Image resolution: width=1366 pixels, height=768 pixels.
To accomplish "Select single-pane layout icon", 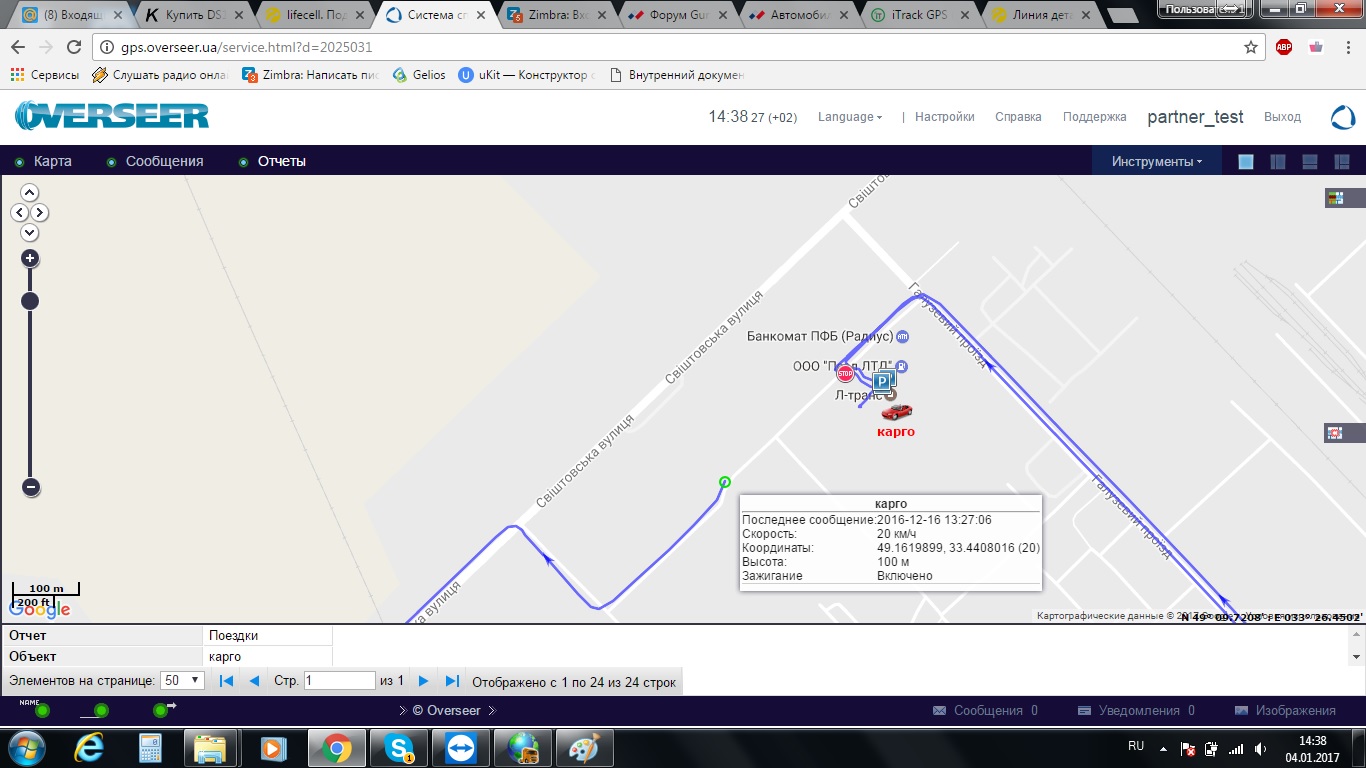I will tap(1246, 162).
